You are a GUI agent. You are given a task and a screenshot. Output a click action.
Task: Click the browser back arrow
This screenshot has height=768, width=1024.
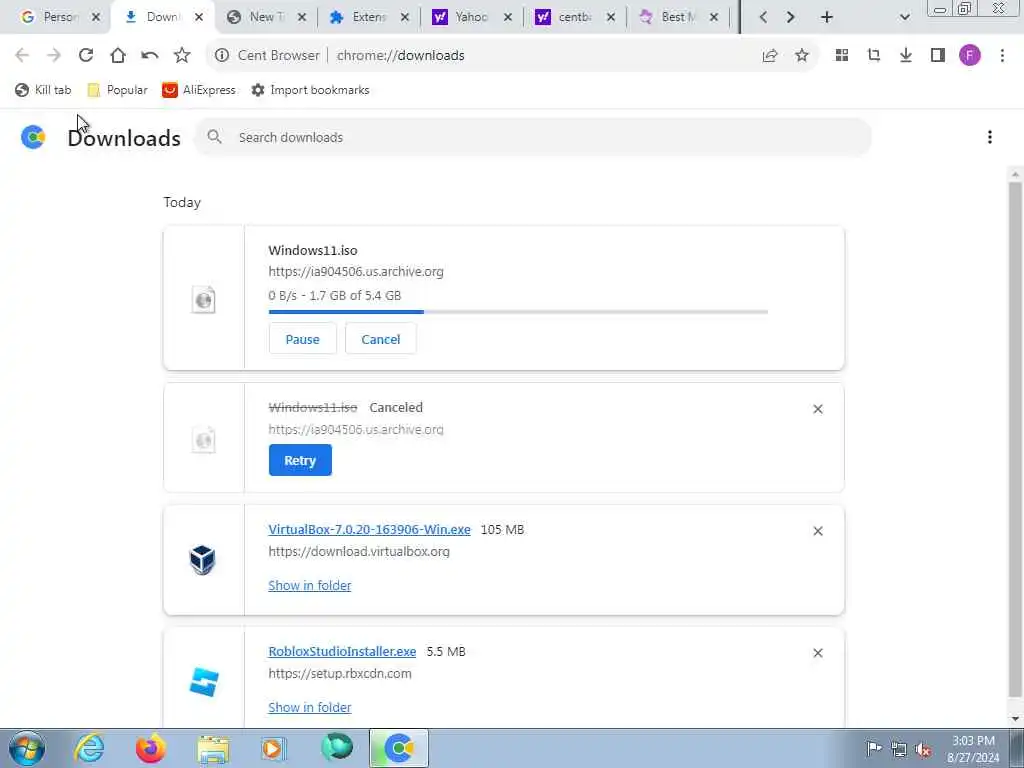pos(22,56)
